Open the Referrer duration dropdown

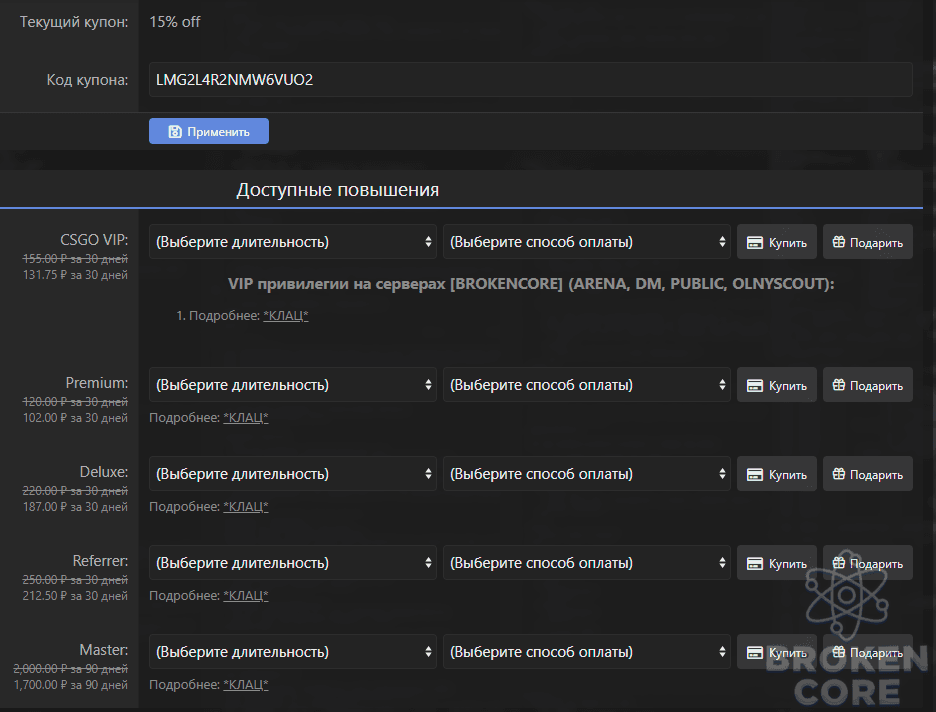[292, 563]
